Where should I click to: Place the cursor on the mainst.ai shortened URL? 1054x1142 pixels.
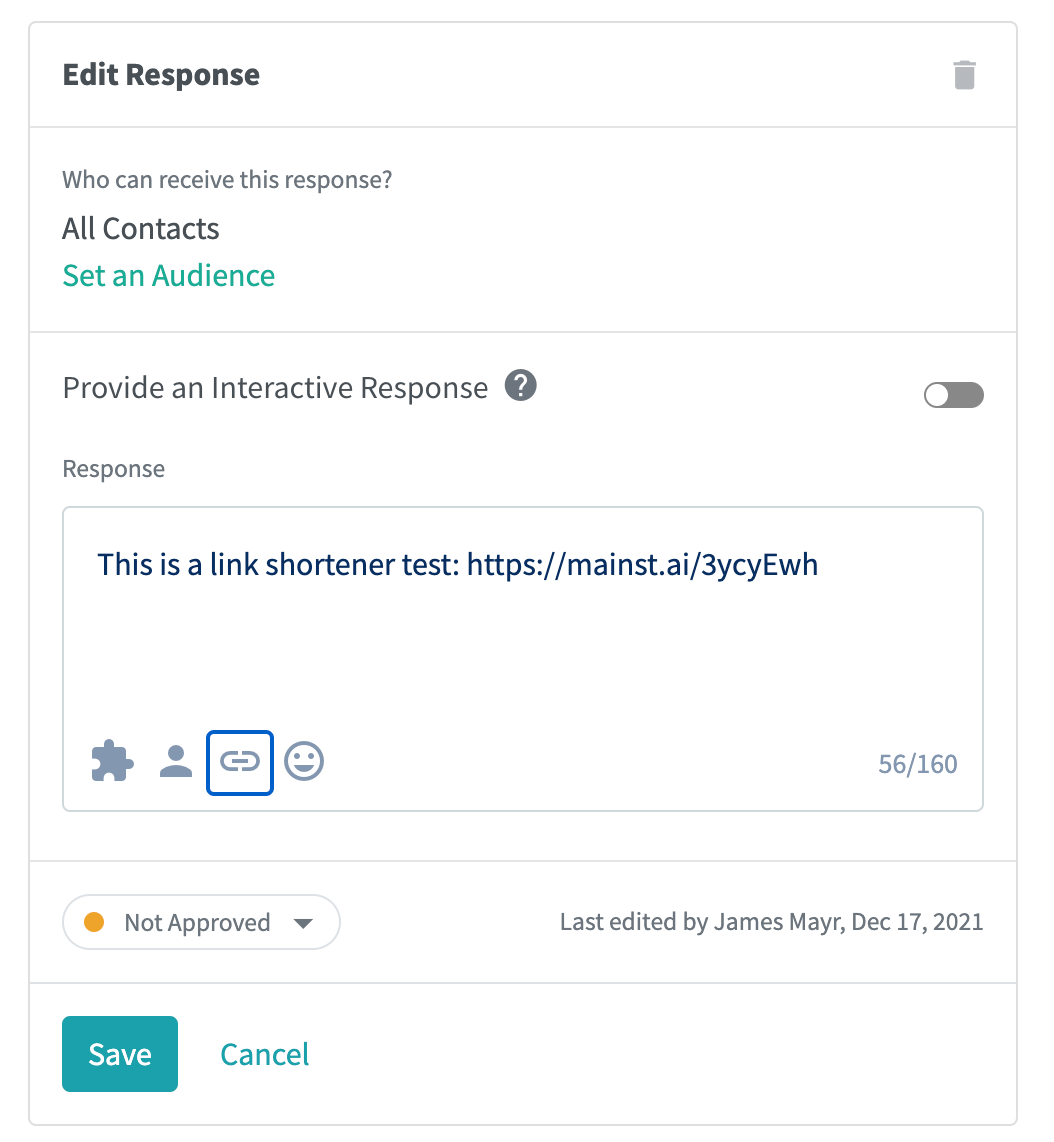point(642,565)
